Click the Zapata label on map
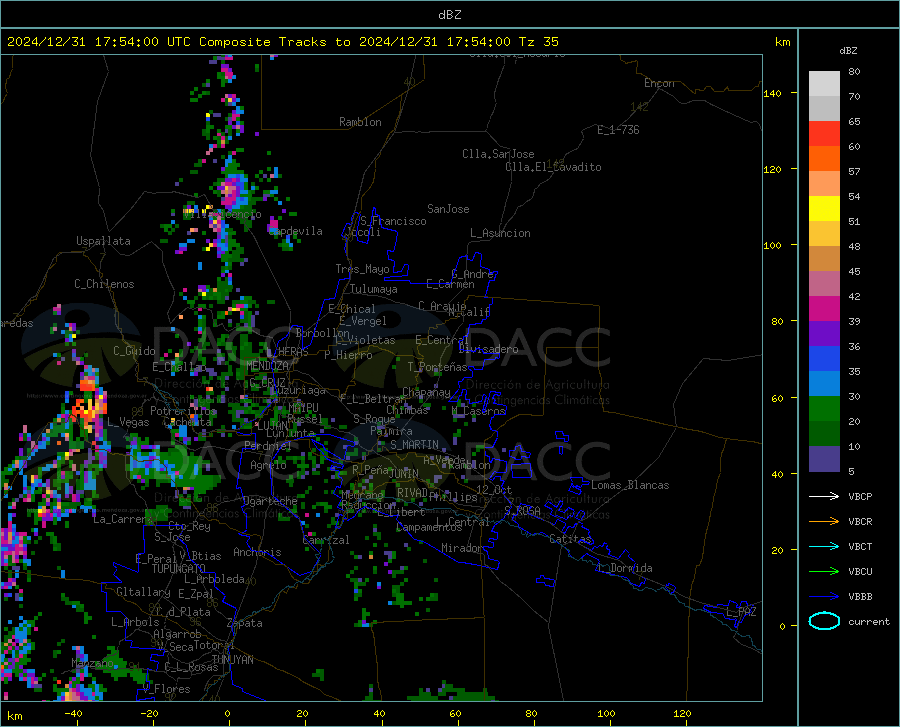Viewport: 900px width, 727px height. (245, 623)
